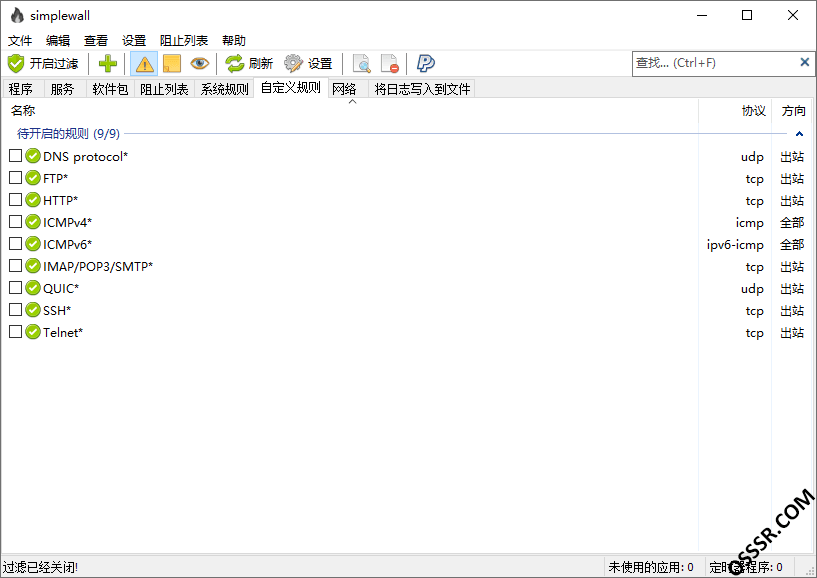Image resolution: width=817 pixels, height=578 pixels.
Task: Enable the DNS protocol rule checkbox
Action: tap(16, 155)
